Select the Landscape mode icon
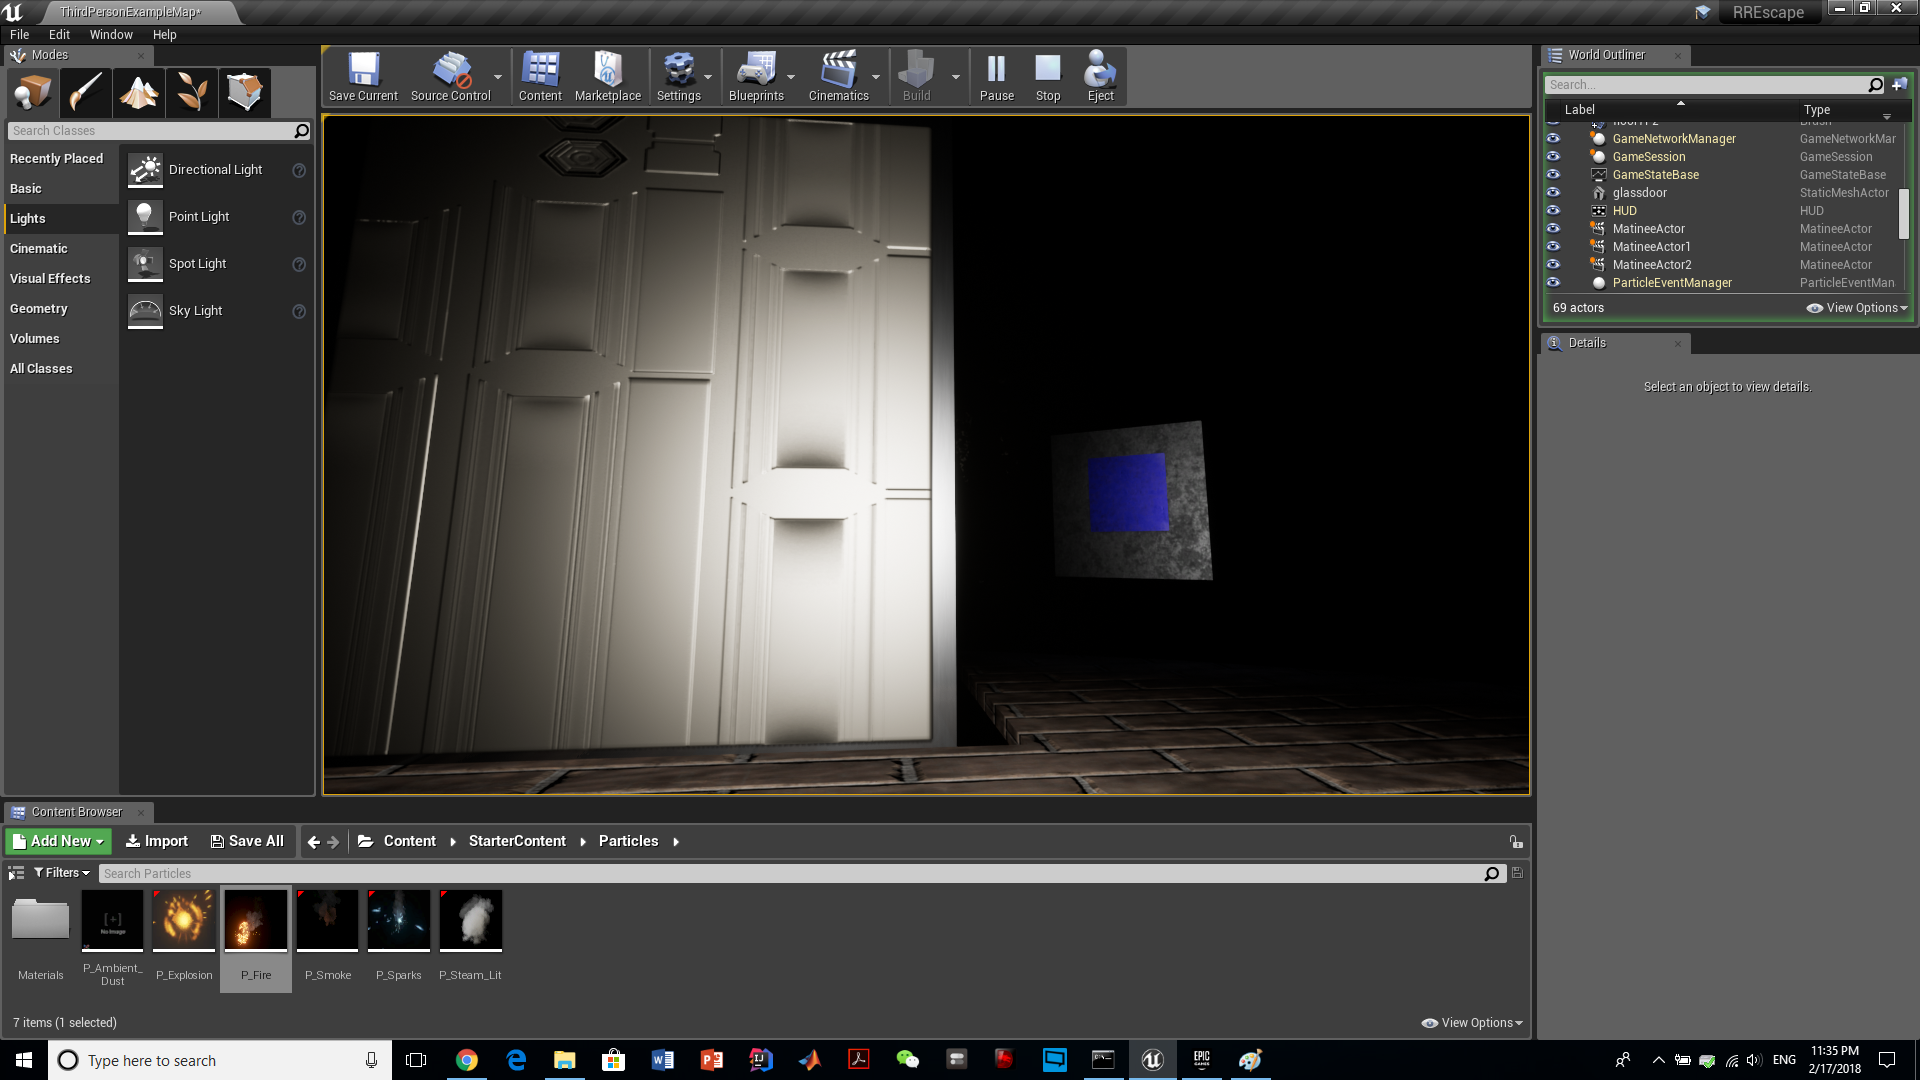The image size is (1920, 1080). pyautogui.click(x=139, y=93)
